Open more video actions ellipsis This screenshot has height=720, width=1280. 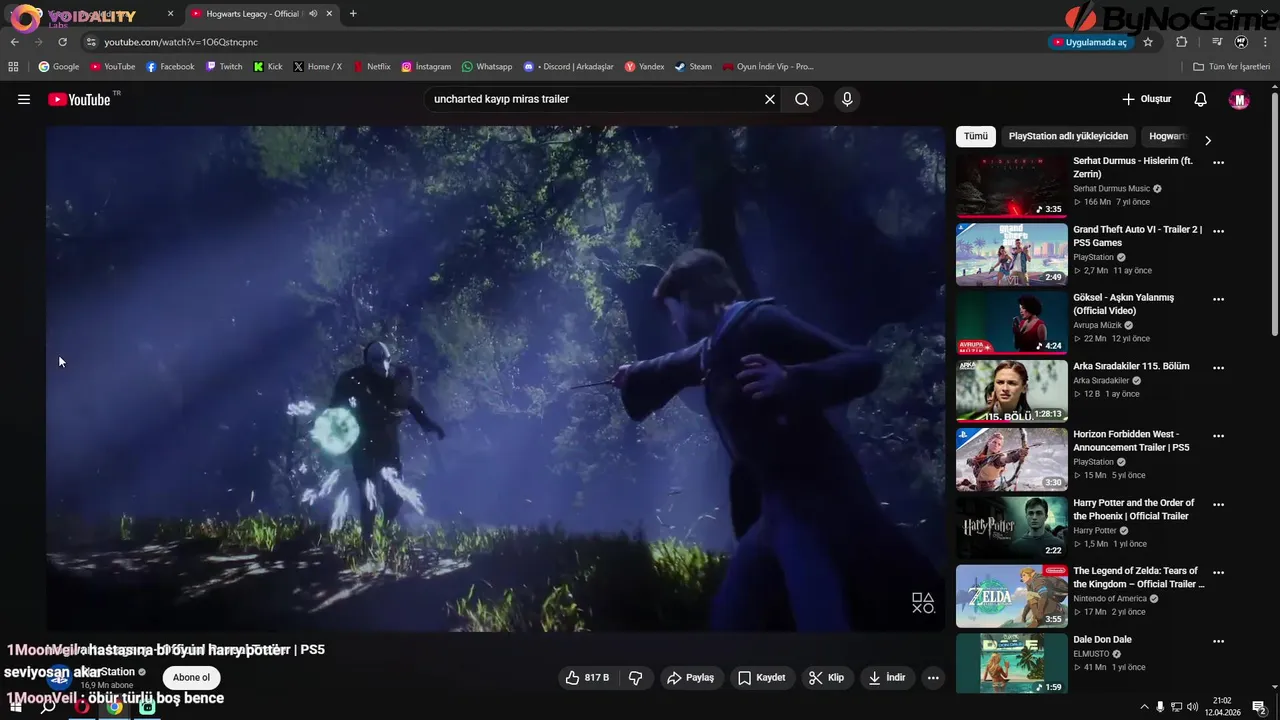pyautogui.click(x=933, y=678)
